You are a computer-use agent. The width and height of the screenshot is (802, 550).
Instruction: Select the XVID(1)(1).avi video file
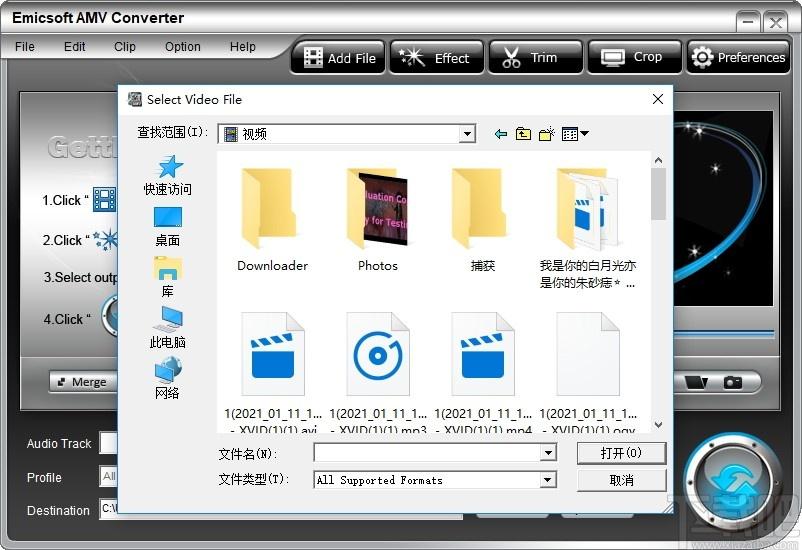pyautogui.click(x=273, y=372)
